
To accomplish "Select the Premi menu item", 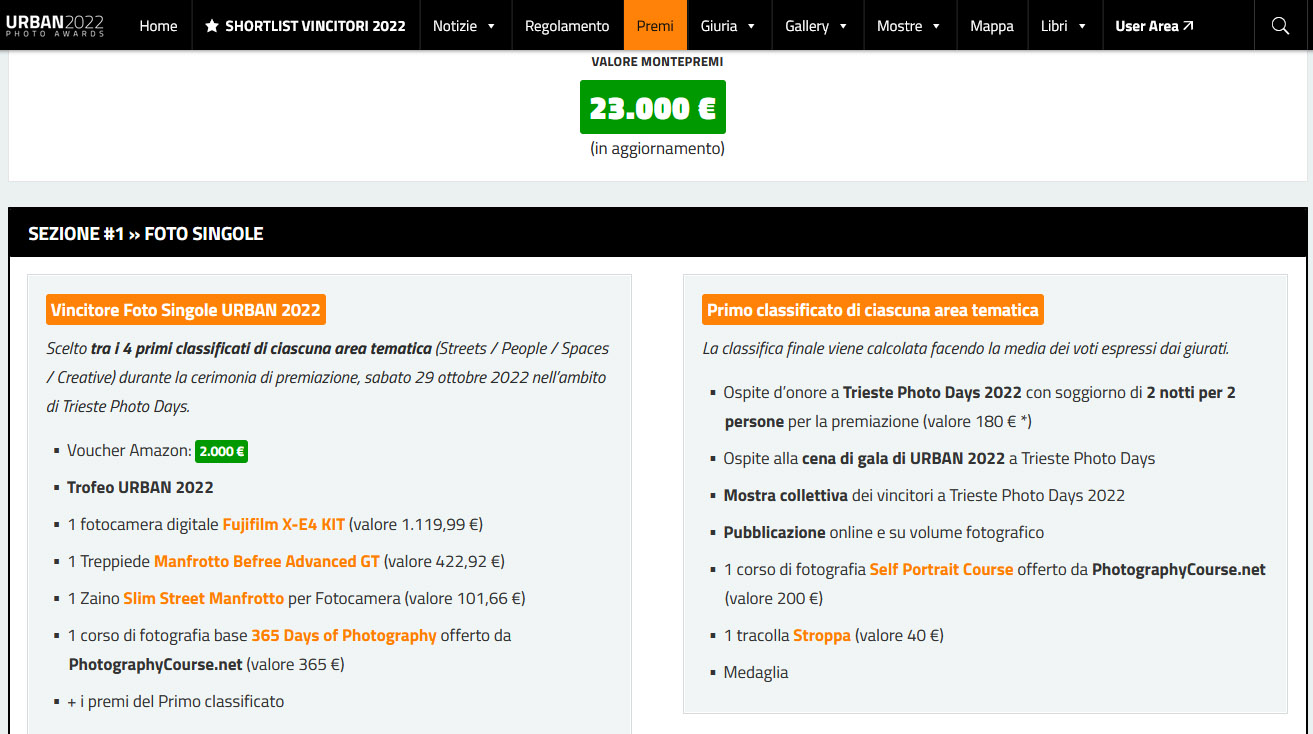I will click(655, 26).
